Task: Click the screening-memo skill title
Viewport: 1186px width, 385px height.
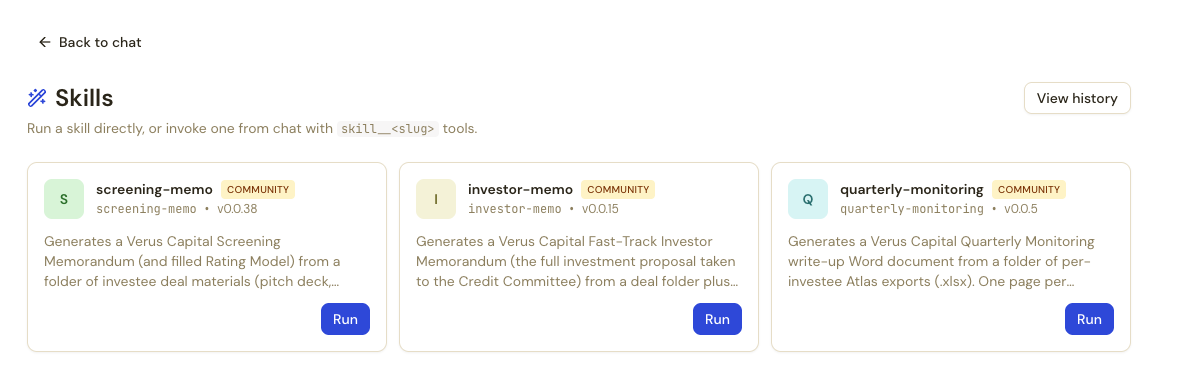Action: (154, 189)
